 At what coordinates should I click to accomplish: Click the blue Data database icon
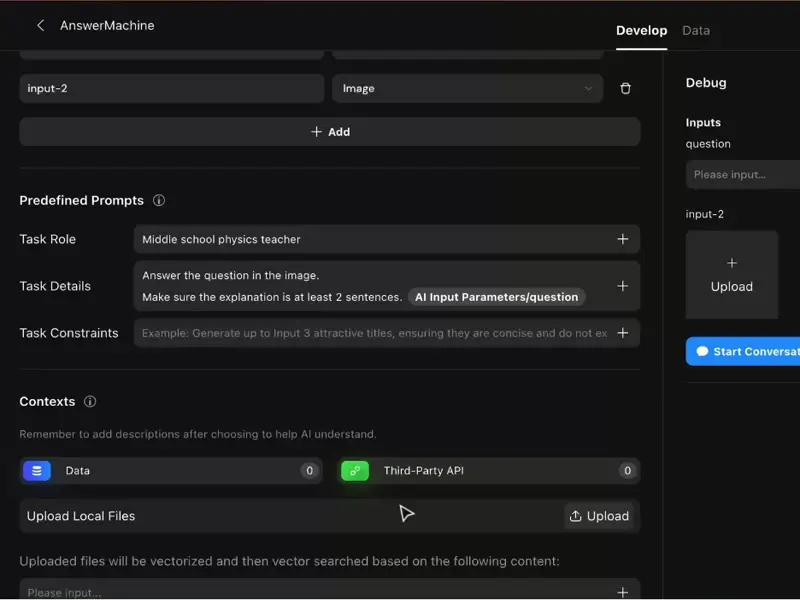[x=37, y=470]
